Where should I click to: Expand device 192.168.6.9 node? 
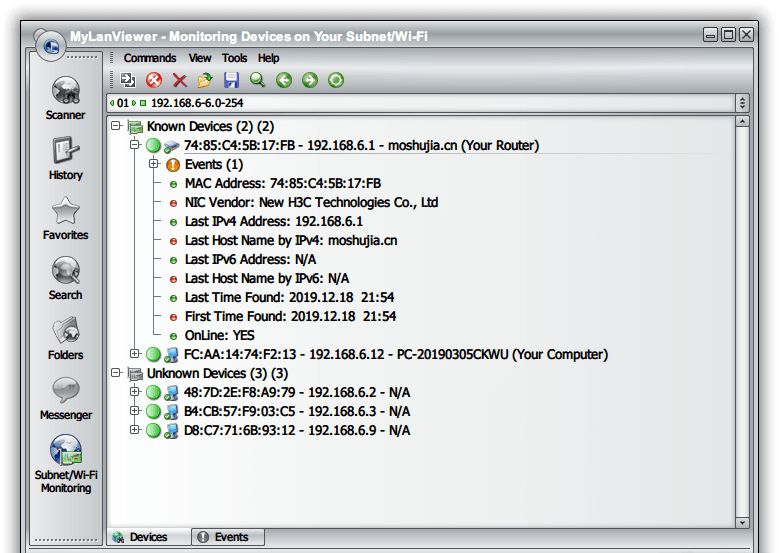[135, 430]
